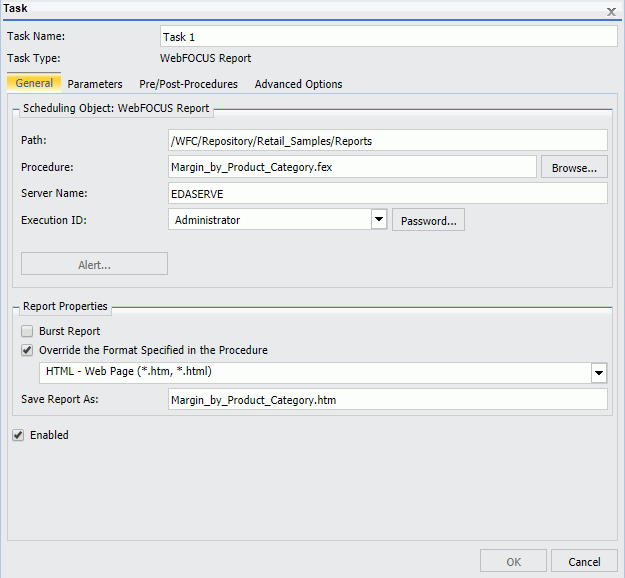Image resolution: width=625 pixels, height=578 pixels.
Task: Click the Scheduling Object: WebFOCUS Report heading
Action: 116,108
